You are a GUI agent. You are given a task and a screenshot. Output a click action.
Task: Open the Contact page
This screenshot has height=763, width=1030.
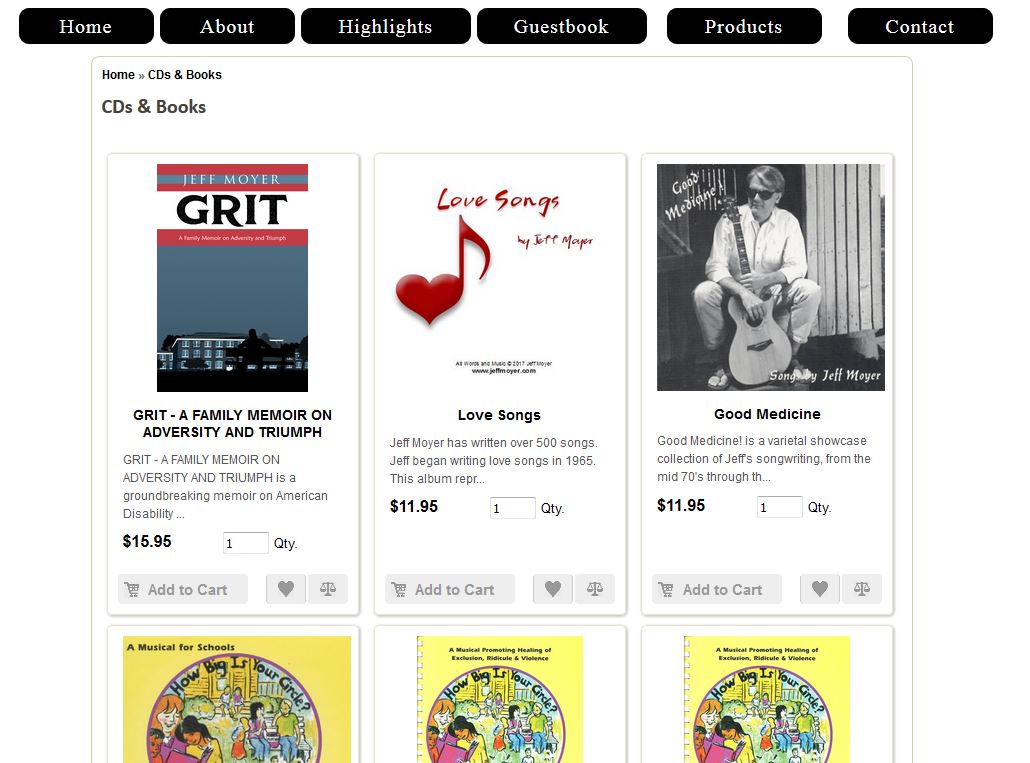coord(920,26)
